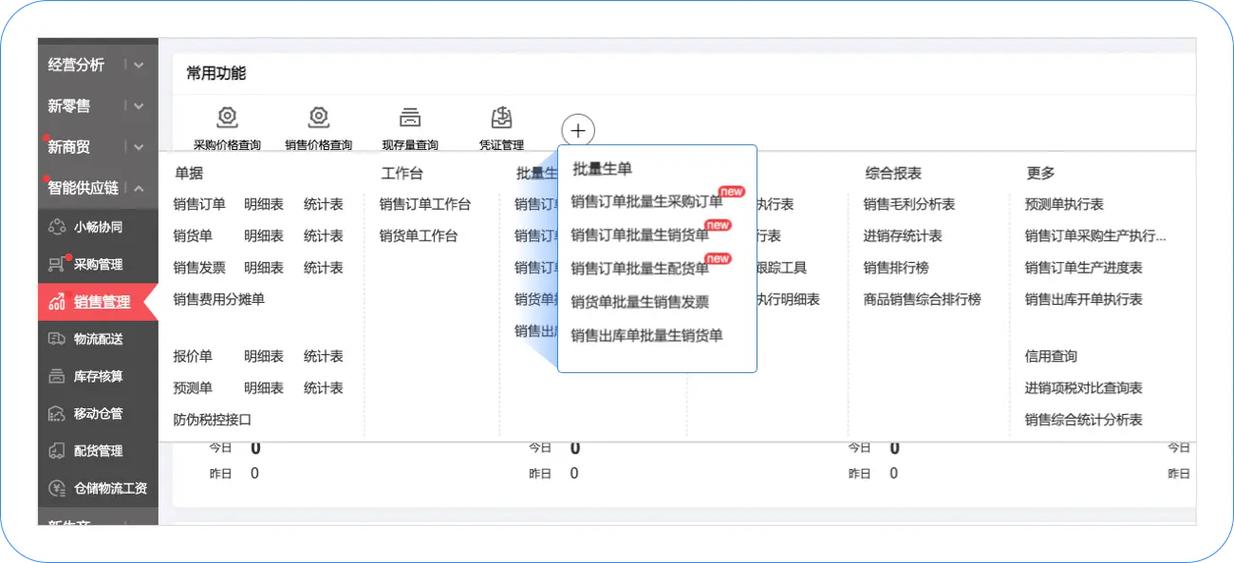Open 销售发票 document link
The image size is (1234, 563).
[199, 268]
